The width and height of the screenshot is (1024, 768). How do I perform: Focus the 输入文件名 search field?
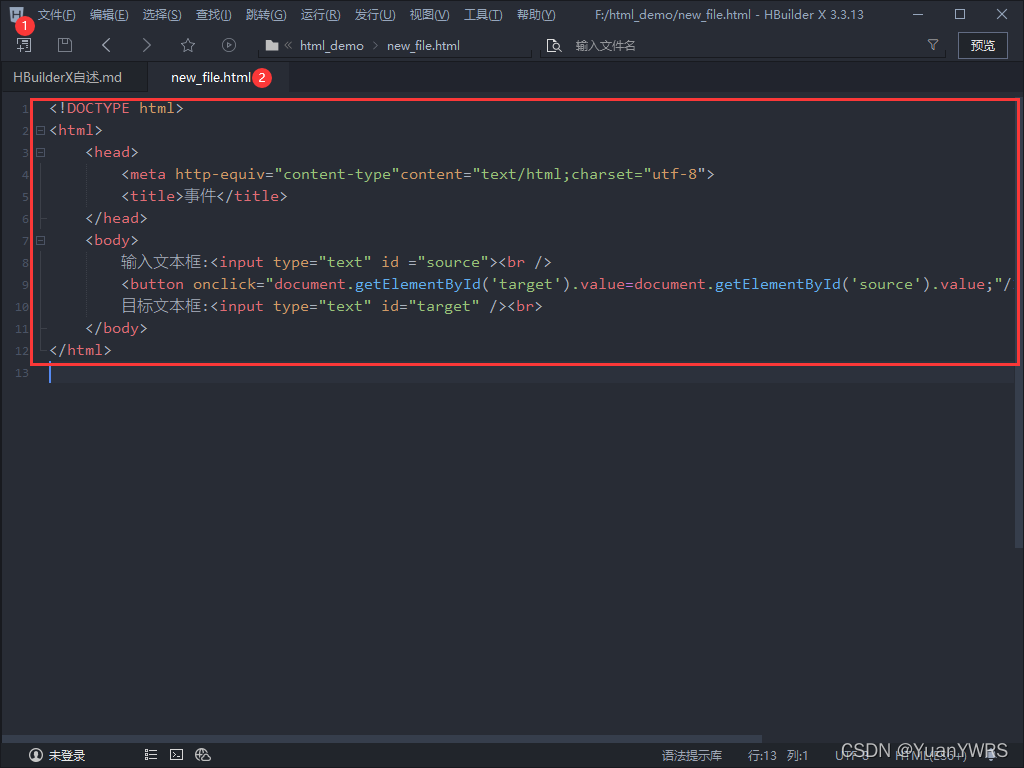[x=744, y=46]
